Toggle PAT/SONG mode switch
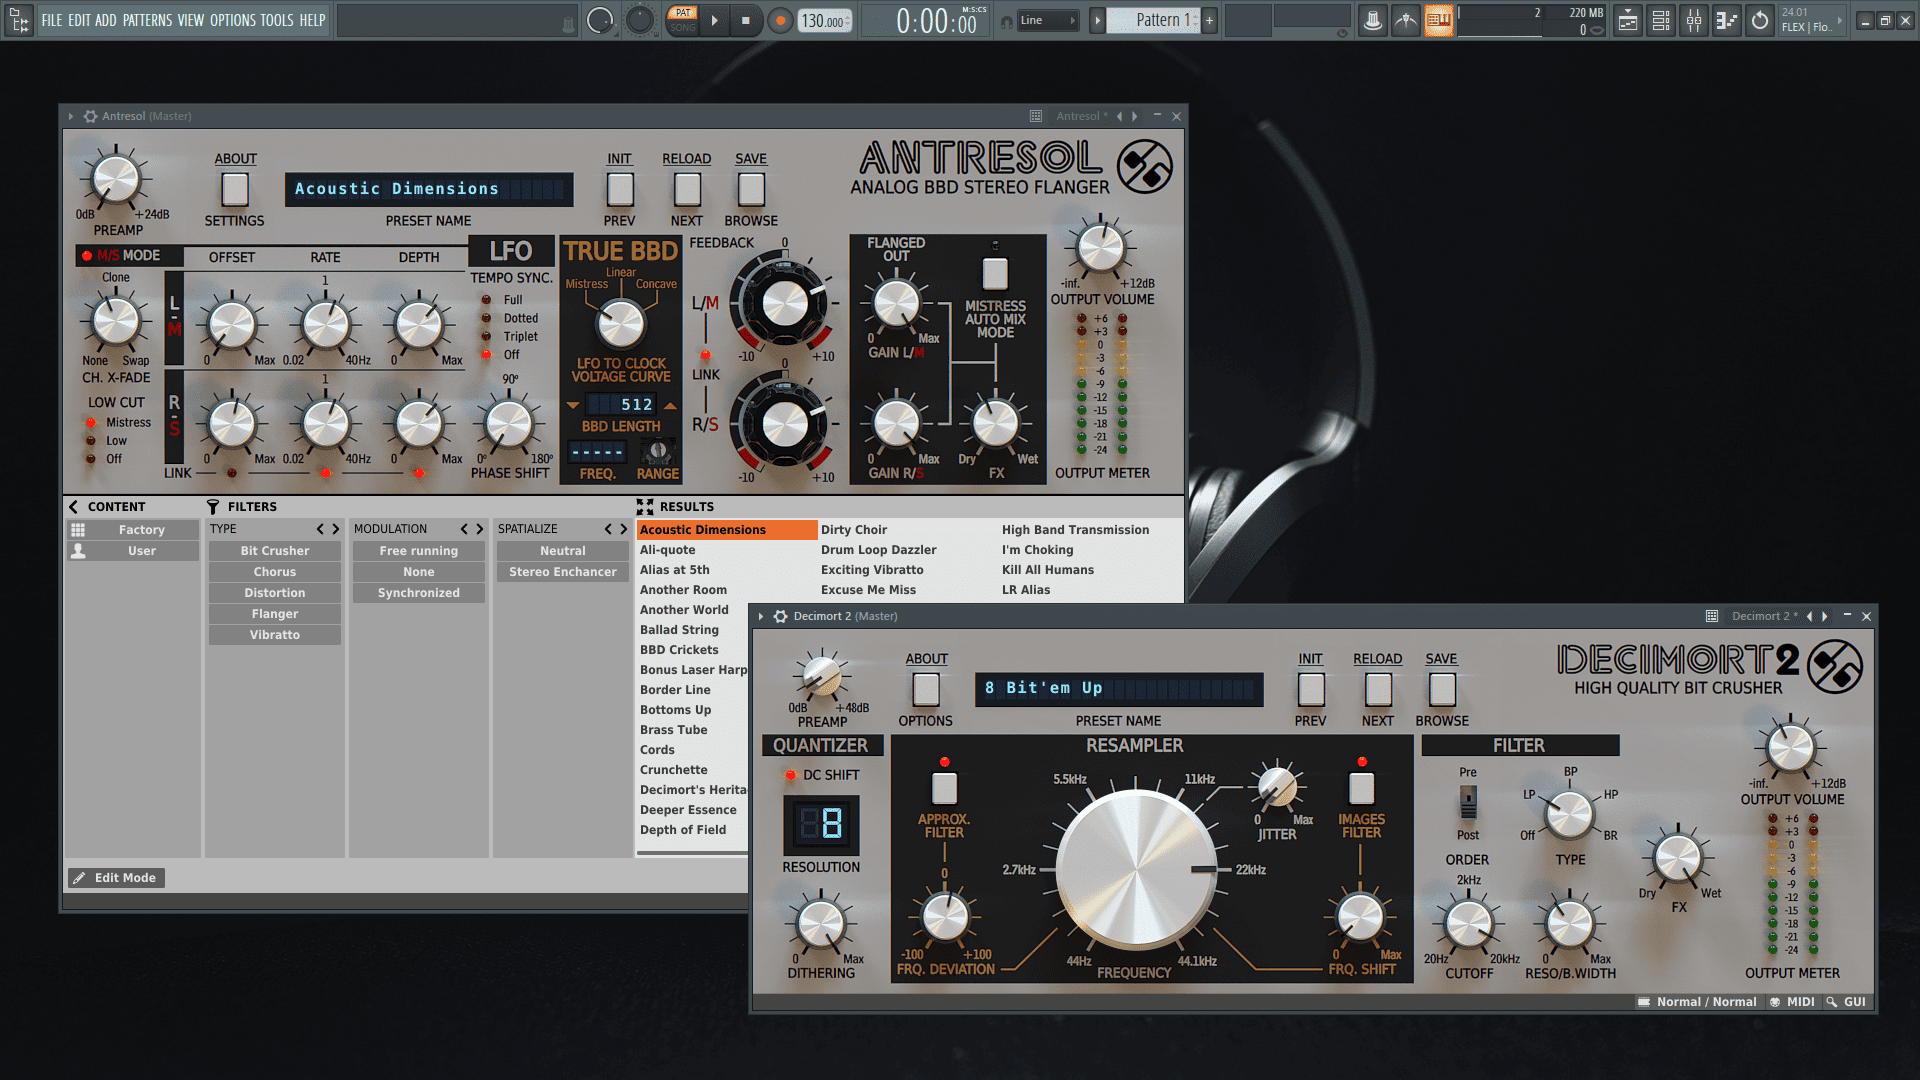Screen dimensions: 1920x1080 [683, 20]
